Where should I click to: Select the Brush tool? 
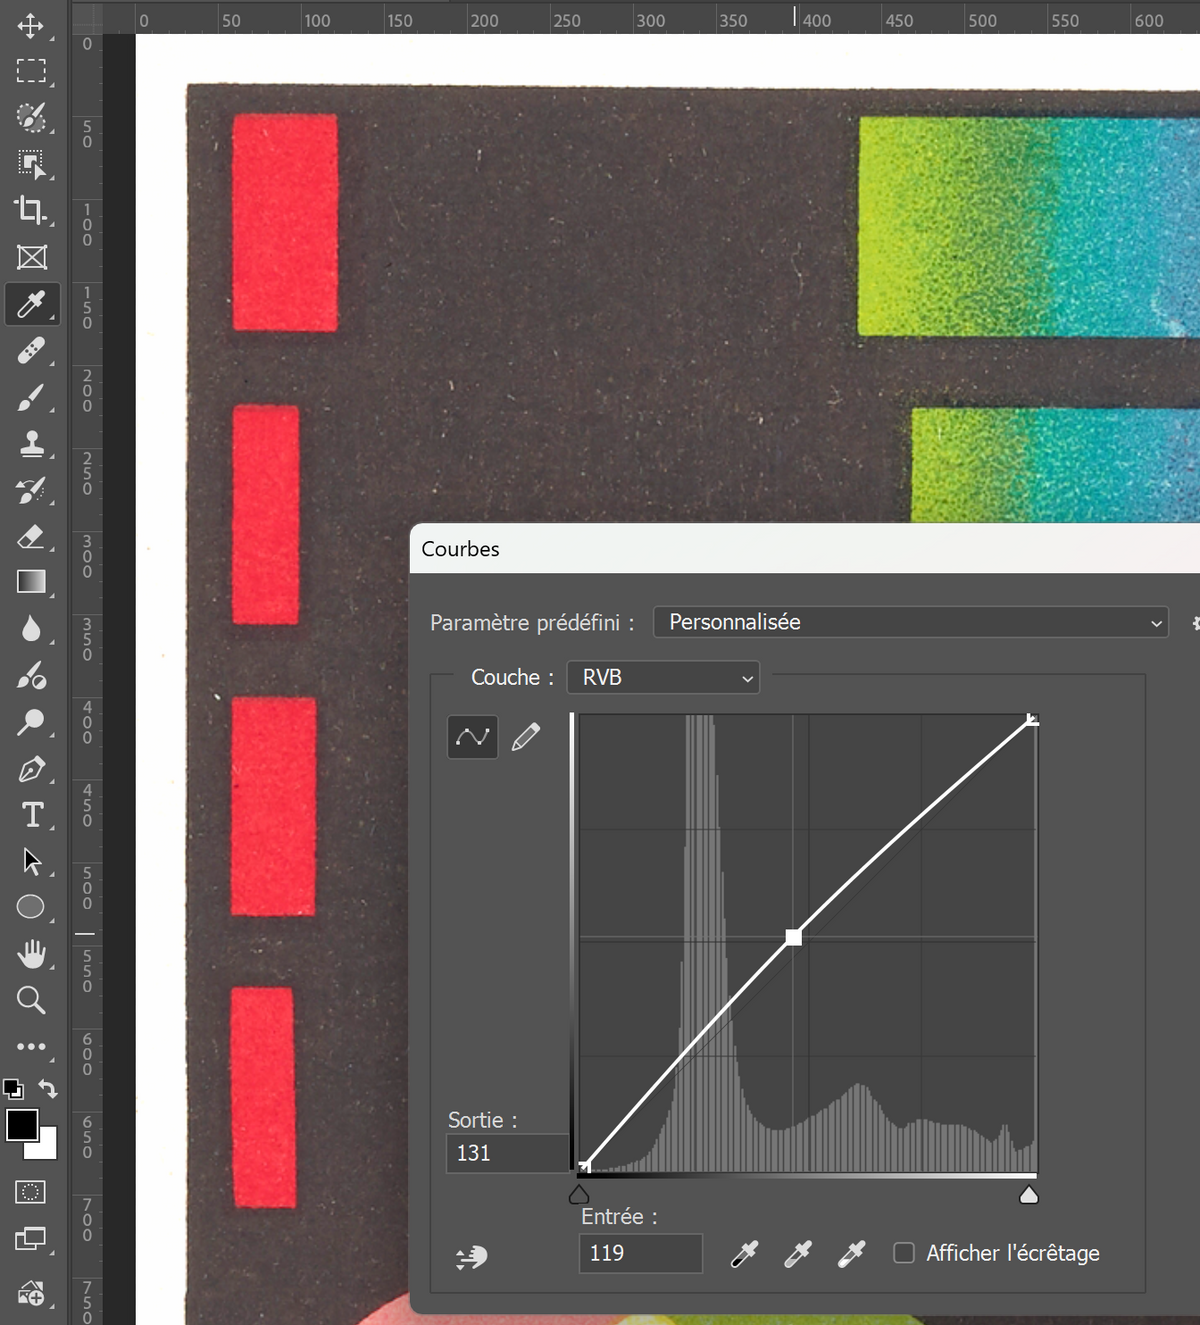pos(31,398)
